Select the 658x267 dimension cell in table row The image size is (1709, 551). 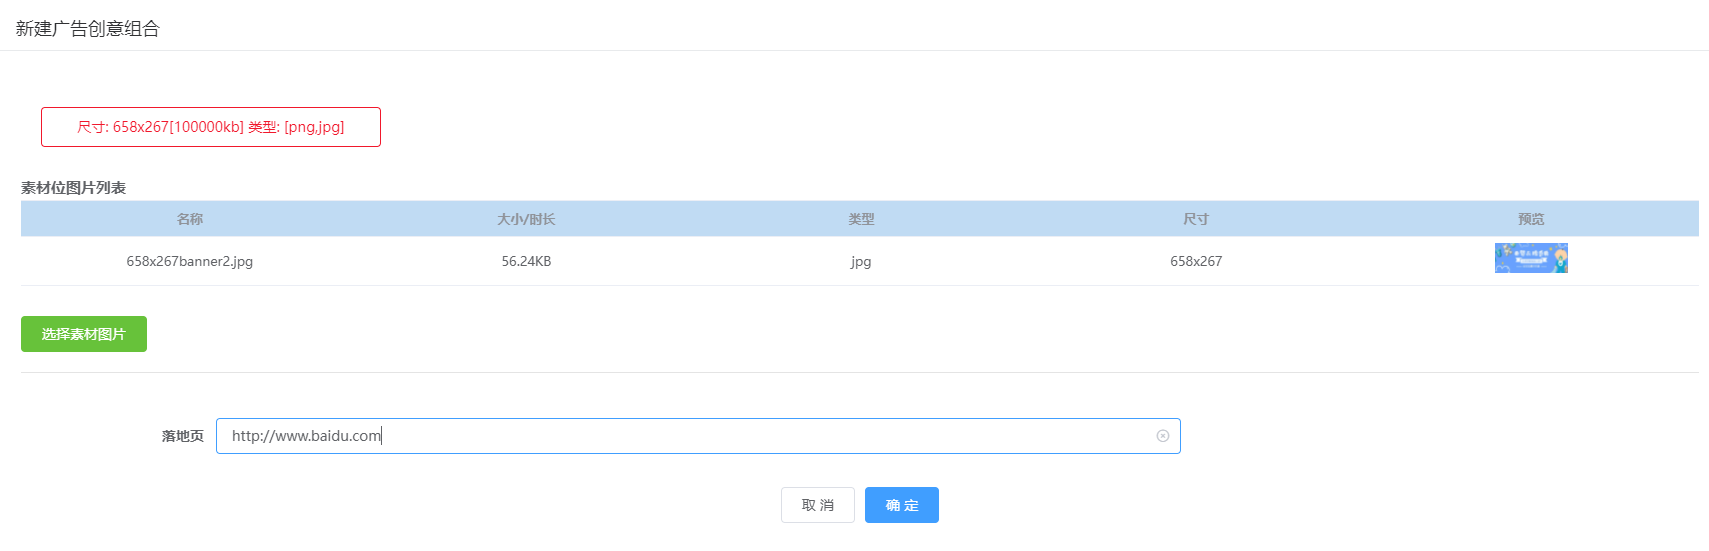click(x=1196, y=261)
